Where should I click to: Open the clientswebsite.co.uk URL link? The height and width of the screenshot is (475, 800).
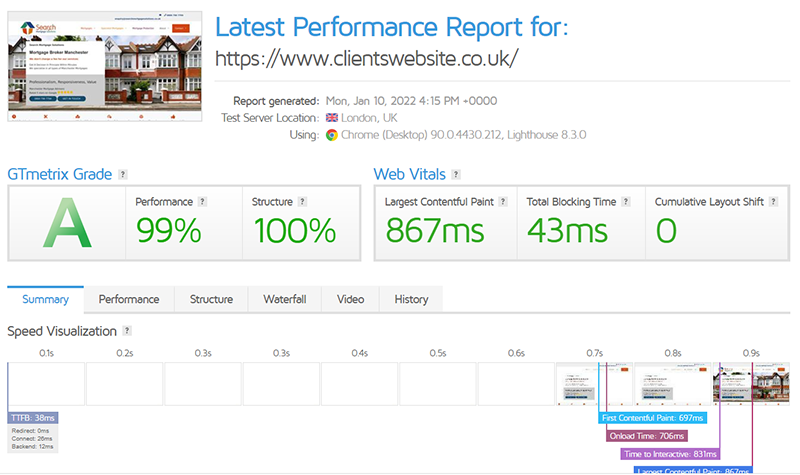(x=367, y=58)
